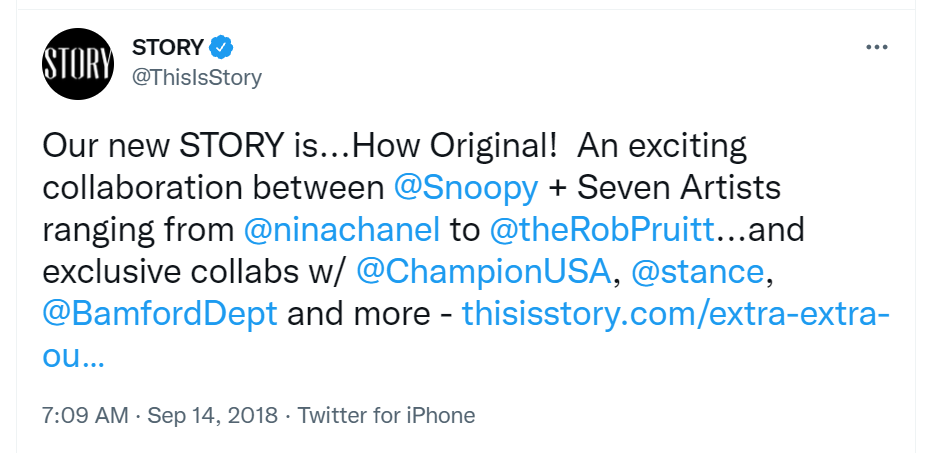Click the 'Twitter for iPhone' source label
The width and height of the screenshot is (932, 453).
[386, 414]
